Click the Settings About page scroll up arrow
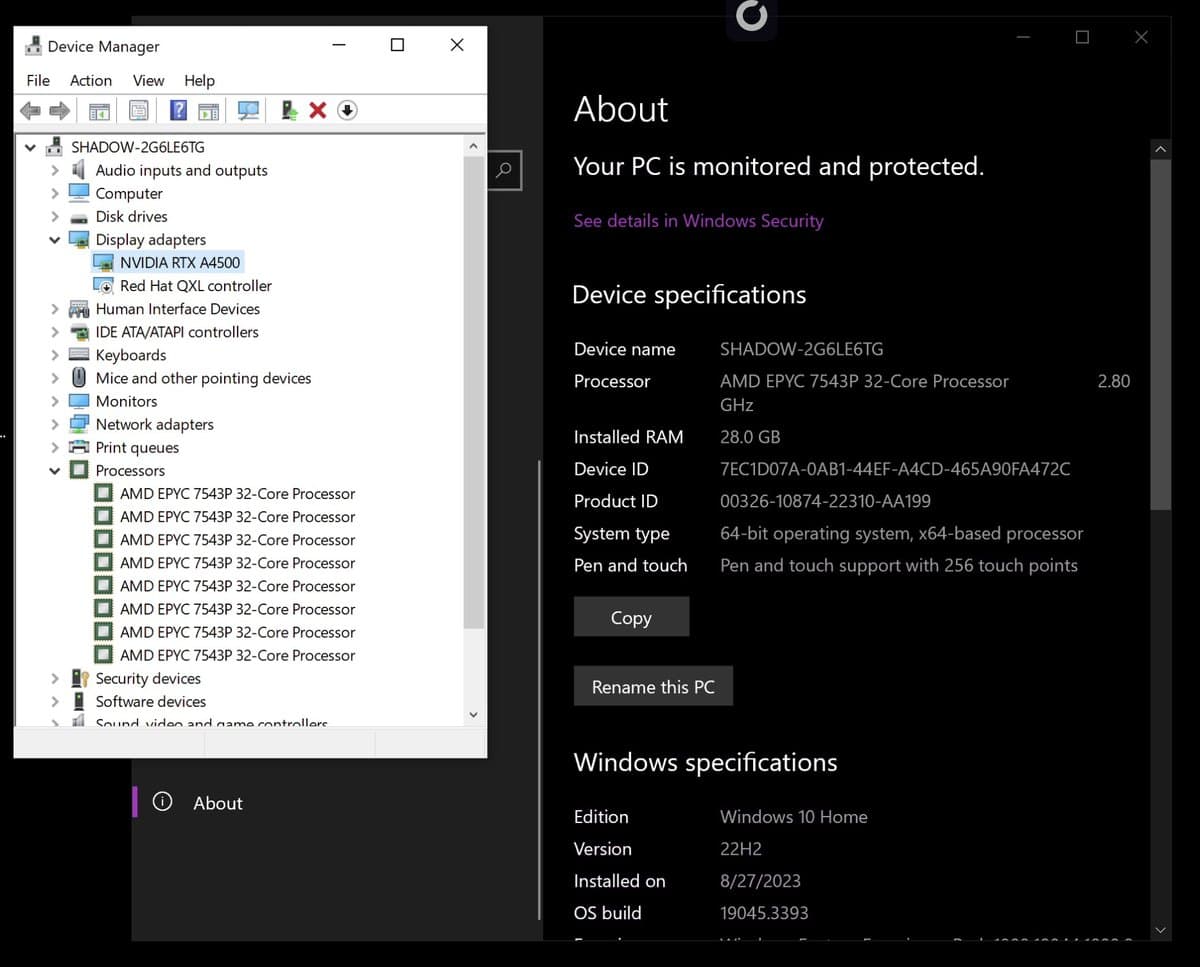Screen dimensions: 1200x967 (1160, 149)
